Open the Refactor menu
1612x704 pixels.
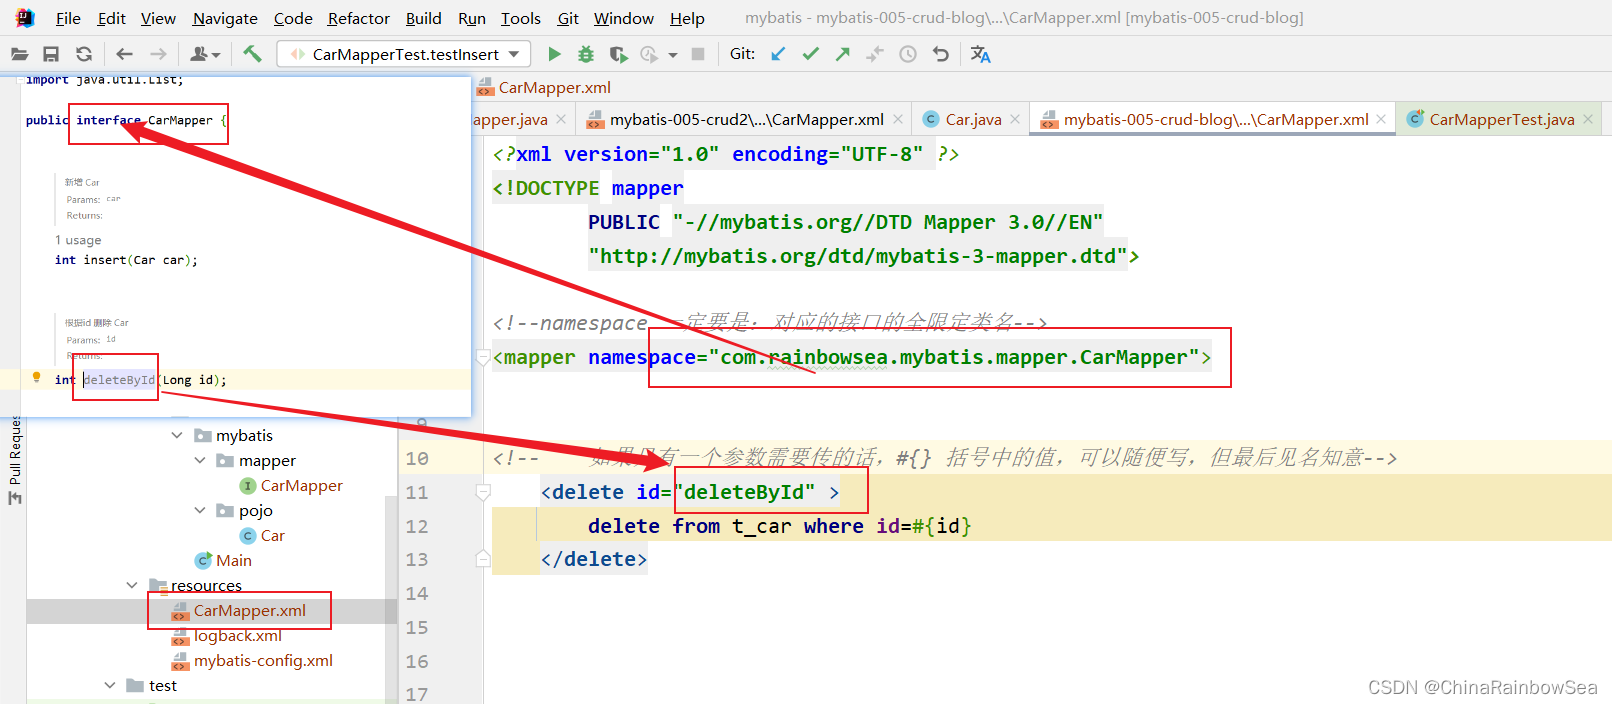[x=358, y=18]
